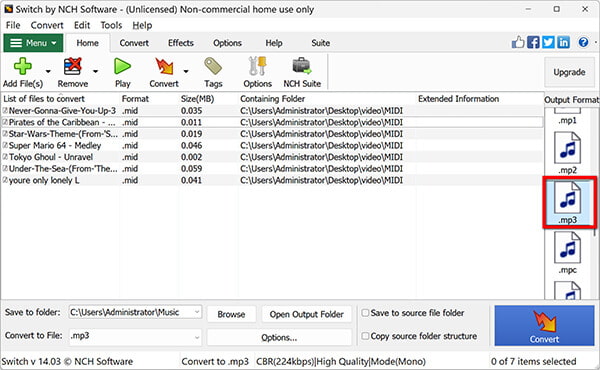
Task: Open the Edit menu
Action: (82, 25)
